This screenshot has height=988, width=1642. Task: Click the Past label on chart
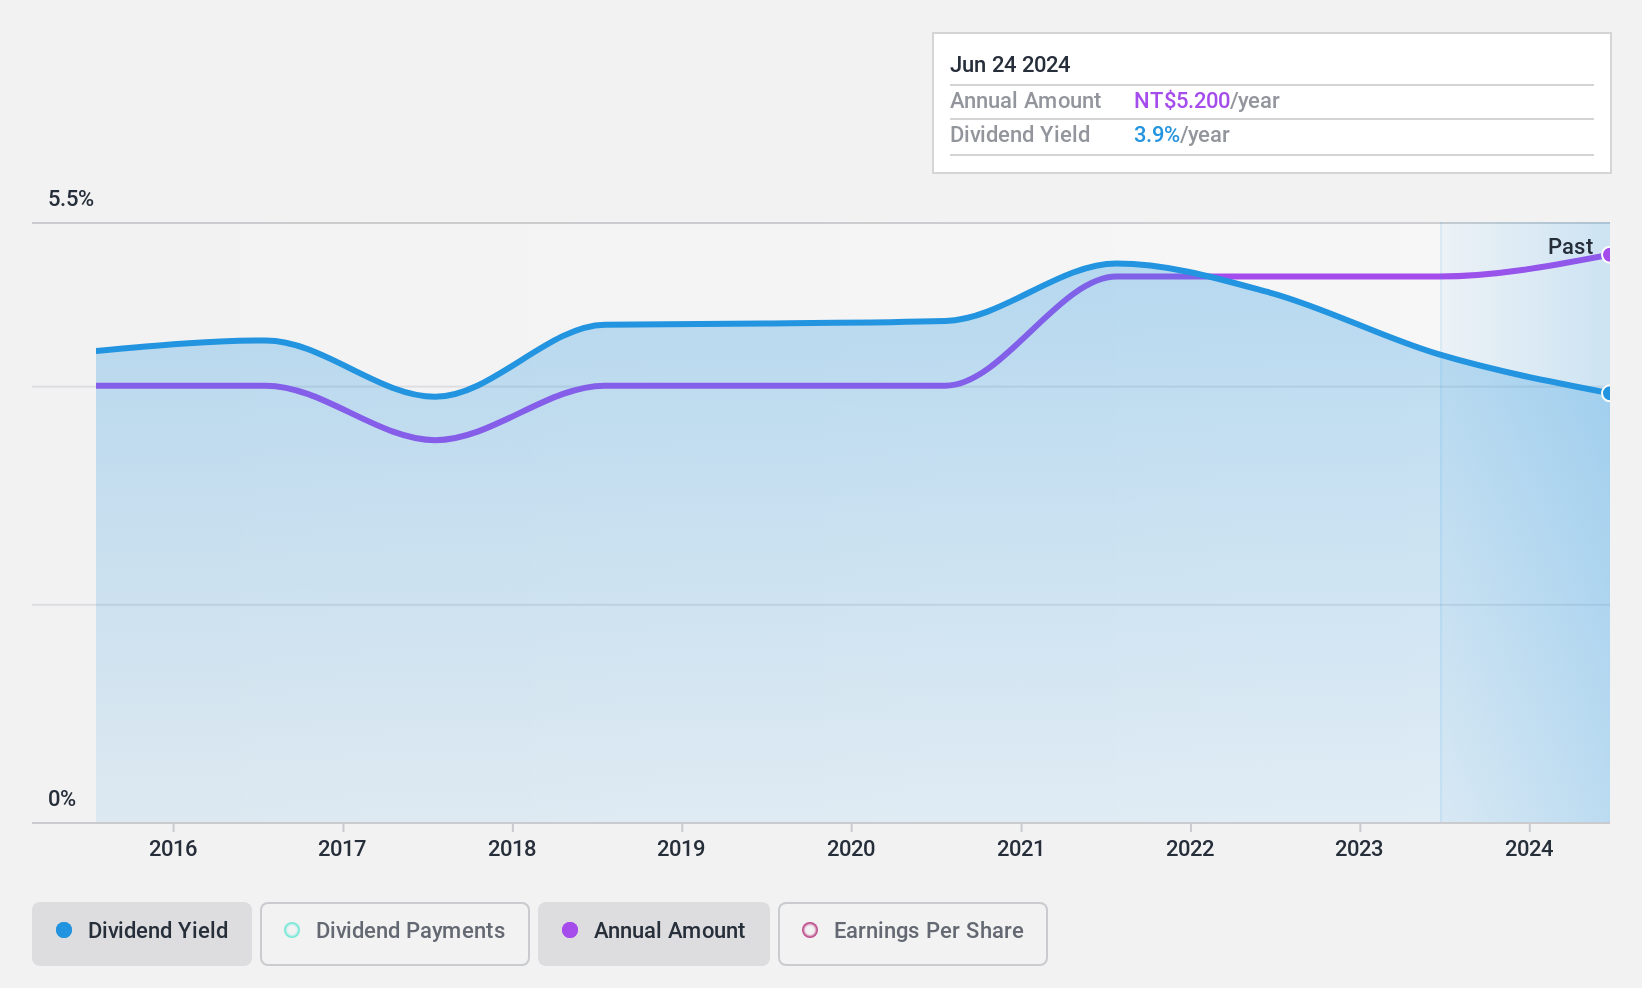coord(1570,246)
